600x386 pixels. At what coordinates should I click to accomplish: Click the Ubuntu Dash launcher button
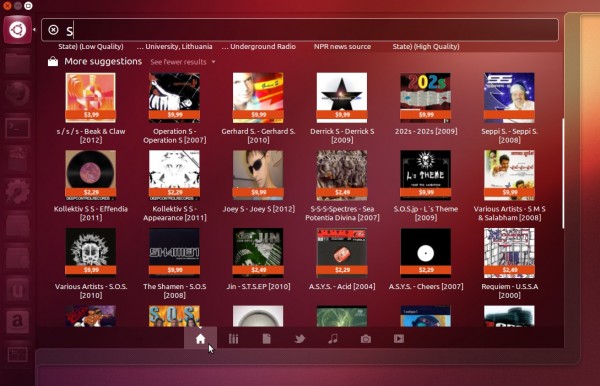(17, 30)
